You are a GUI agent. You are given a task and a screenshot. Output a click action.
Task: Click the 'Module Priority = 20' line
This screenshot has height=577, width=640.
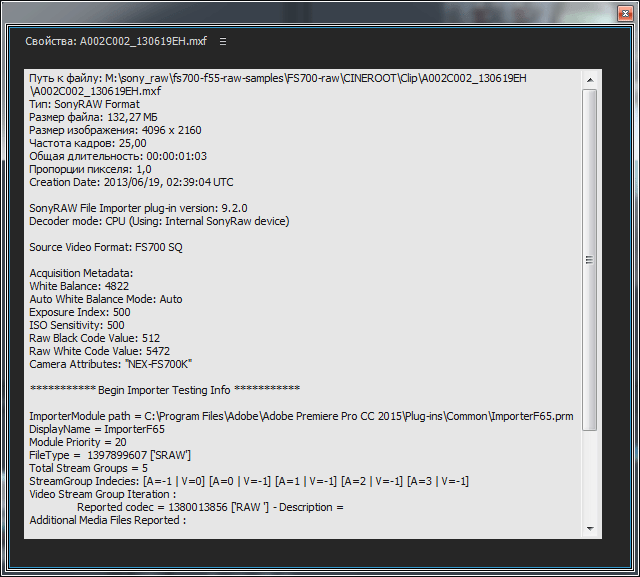coord(78,442)
